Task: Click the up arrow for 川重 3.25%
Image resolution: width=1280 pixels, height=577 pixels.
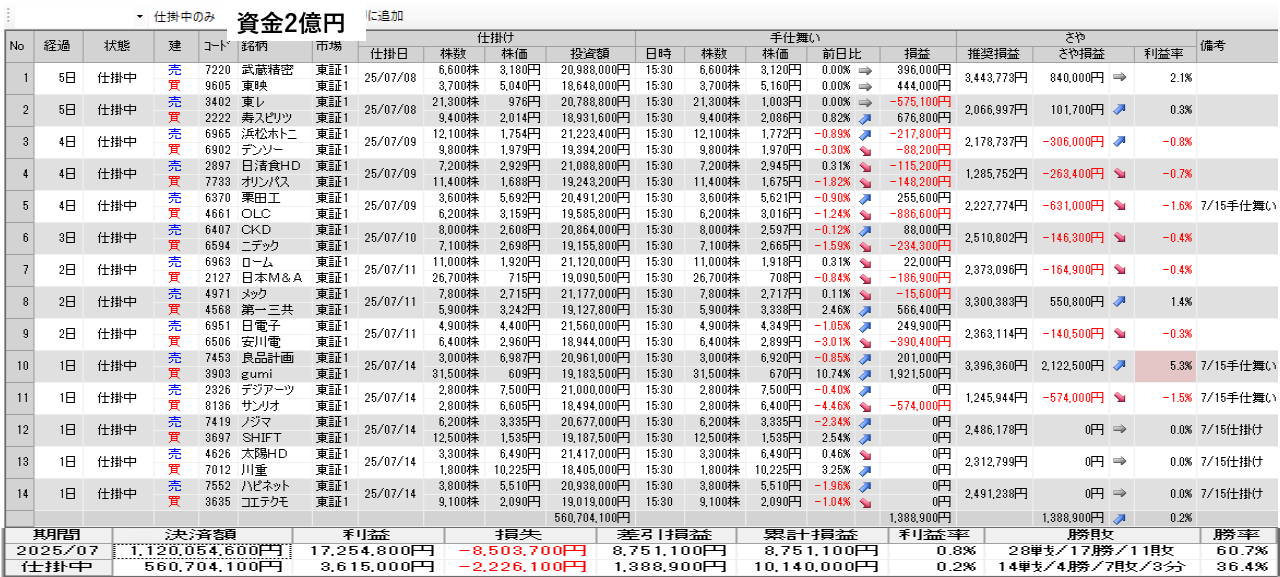Action: click(x=865, y=470)
